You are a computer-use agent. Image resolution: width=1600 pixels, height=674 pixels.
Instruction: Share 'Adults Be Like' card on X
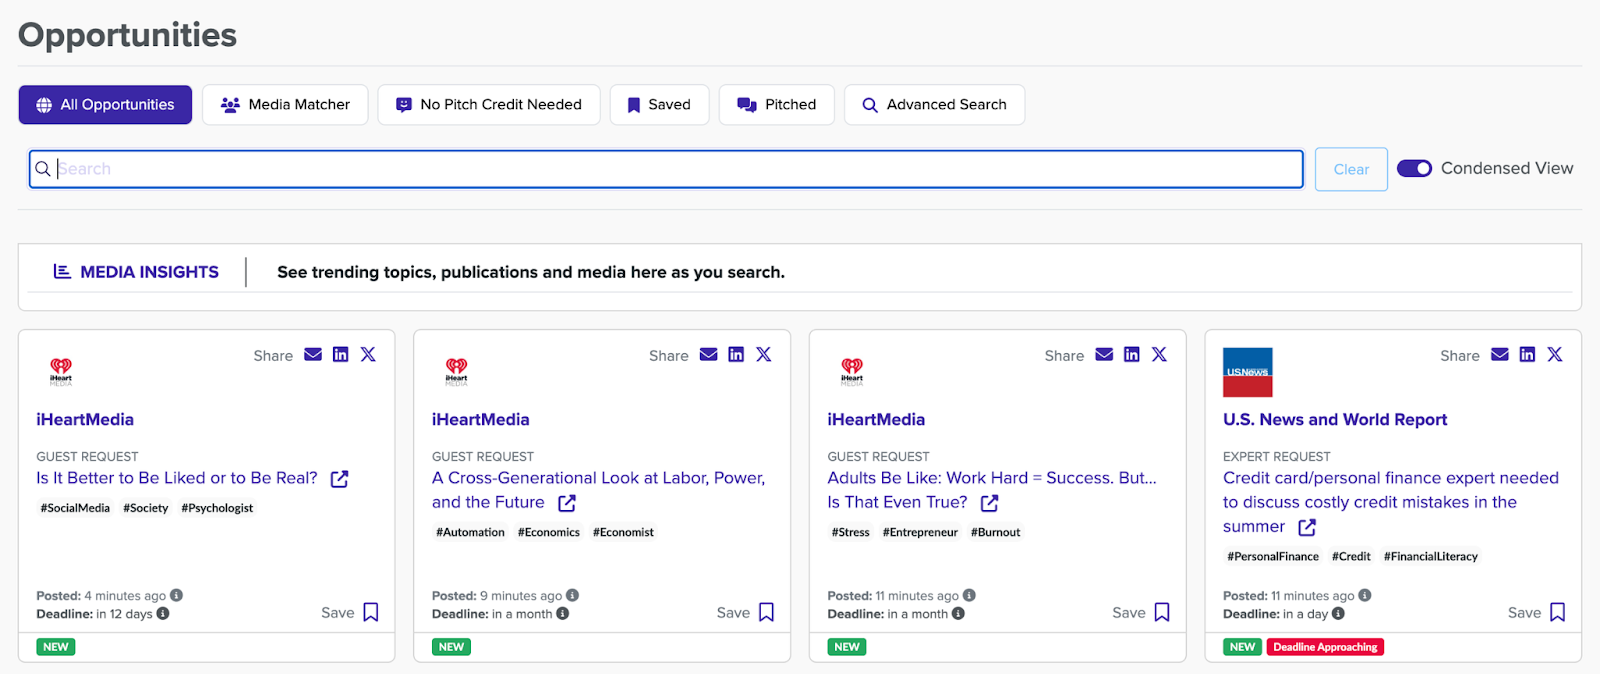click(x=1159, y=355)
